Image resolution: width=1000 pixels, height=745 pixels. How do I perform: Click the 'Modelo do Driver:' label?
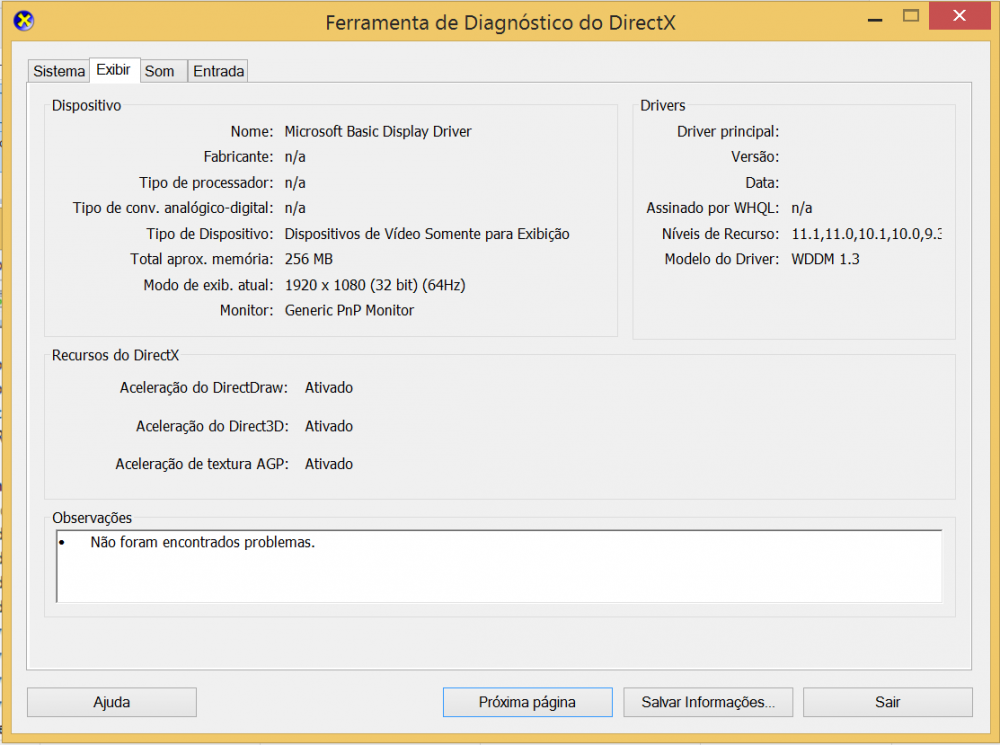click(722, 259)
